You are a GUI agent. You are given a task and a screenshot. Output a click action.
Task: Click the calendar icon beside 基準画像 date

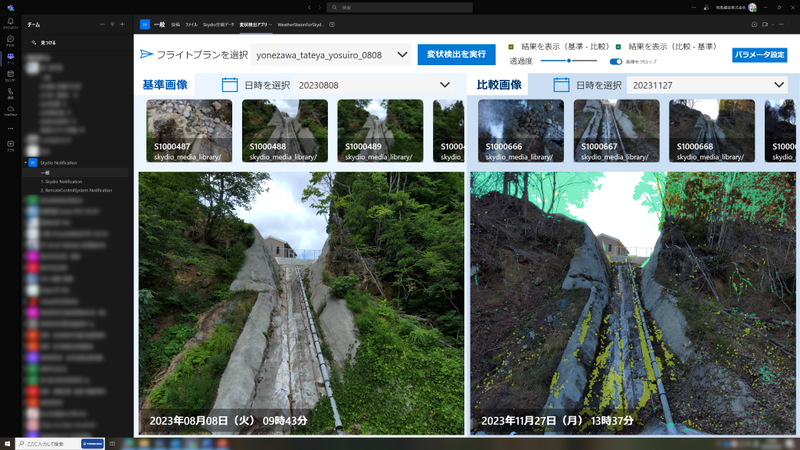[229, 85]
